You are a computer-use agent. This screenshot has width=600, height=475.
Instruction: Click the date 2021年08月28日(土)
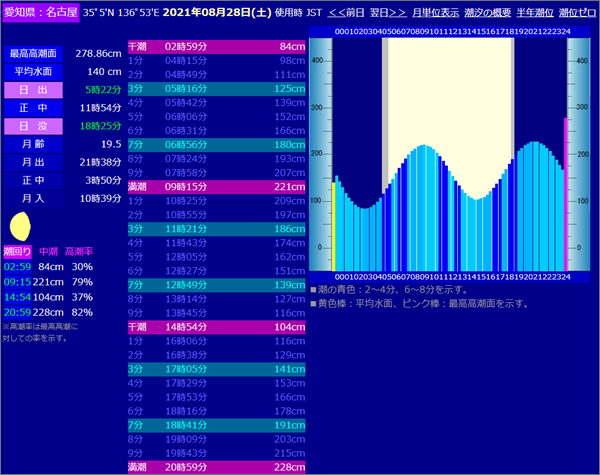point(217,13)
